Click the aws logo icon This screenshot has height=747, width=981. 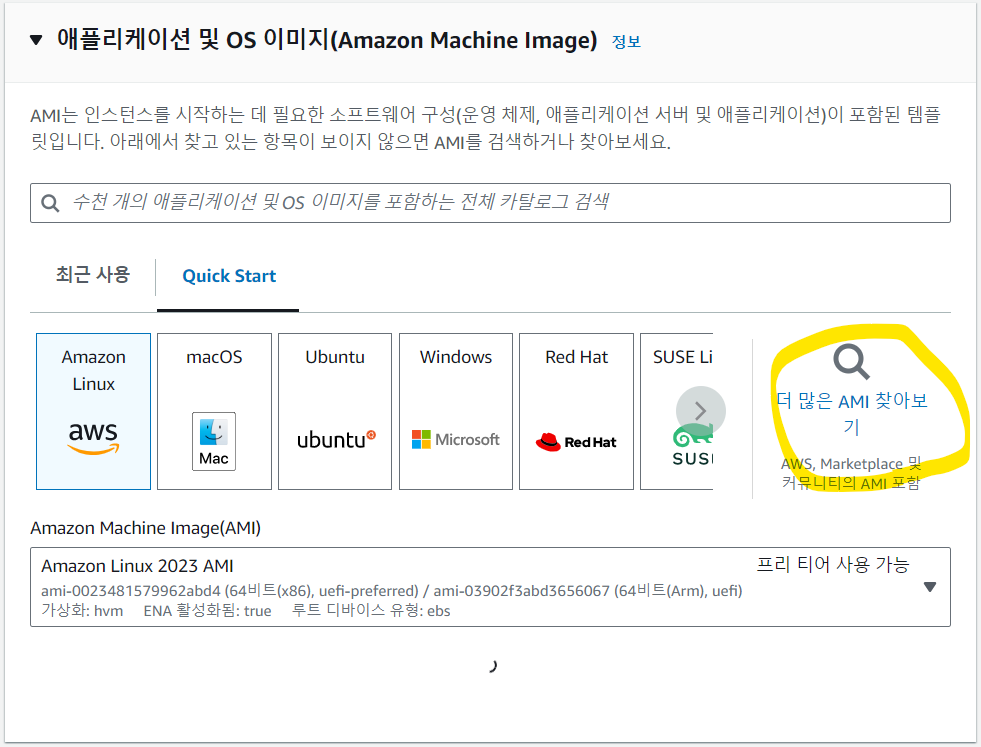(x=93, y=437)
